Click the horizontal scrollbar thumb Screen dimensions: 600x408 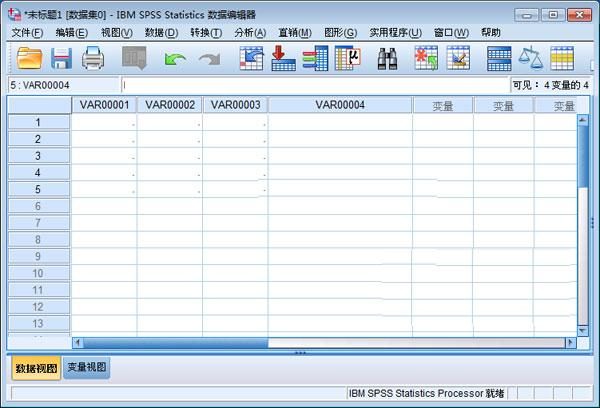pyautogui.click(x=176, y=343)
